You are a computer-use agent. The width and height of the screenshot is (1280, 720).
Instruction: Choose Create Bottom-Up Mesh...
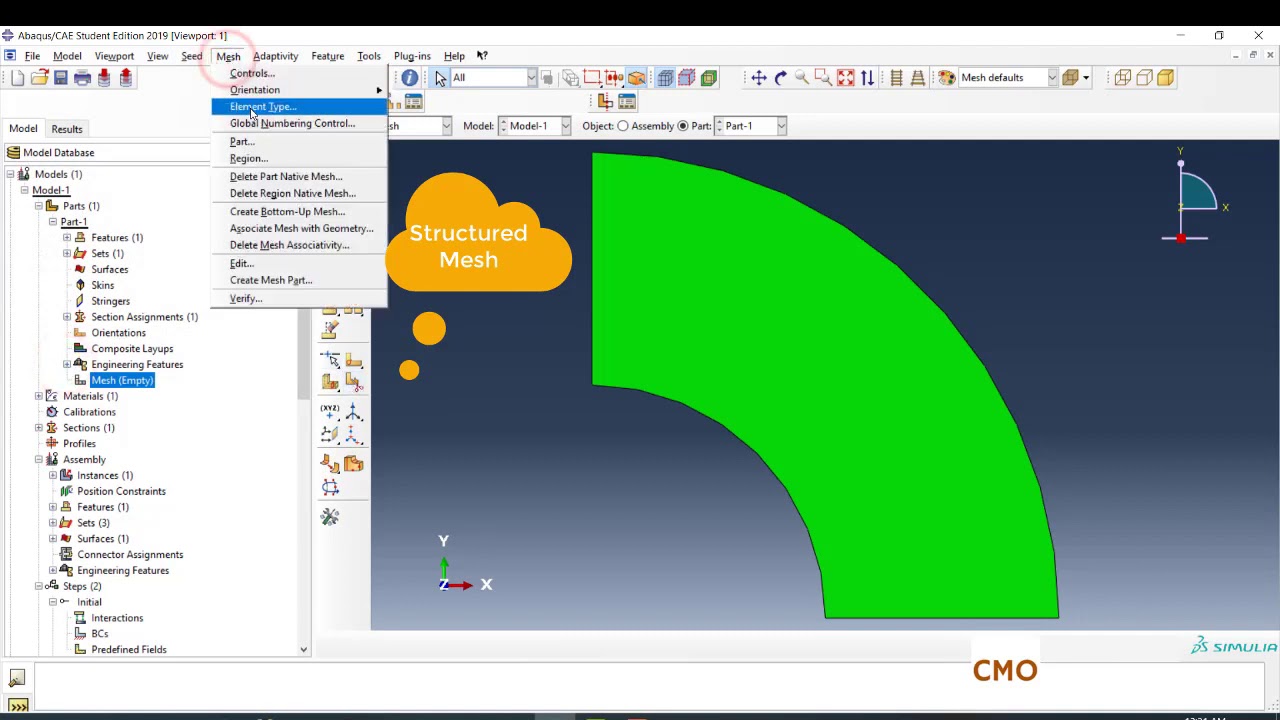[x=299, y=212]
